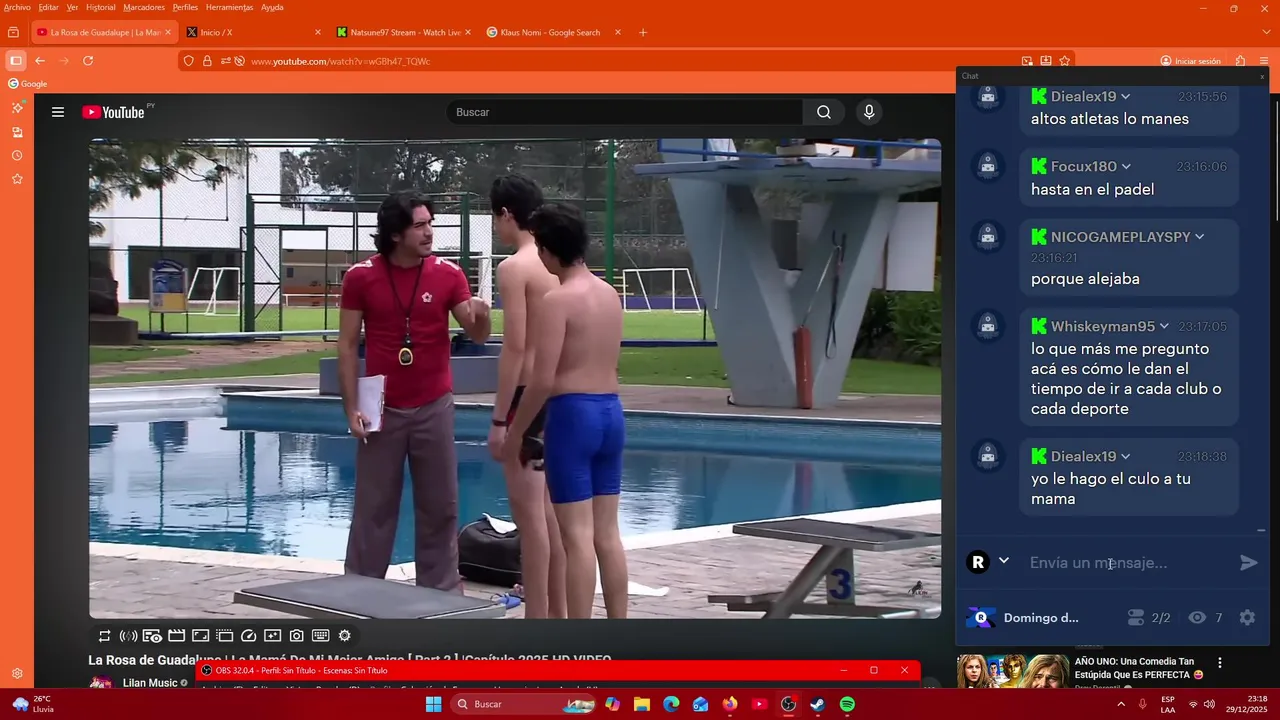Click the sound boost waves icon in video toolbar

(128, 636)
